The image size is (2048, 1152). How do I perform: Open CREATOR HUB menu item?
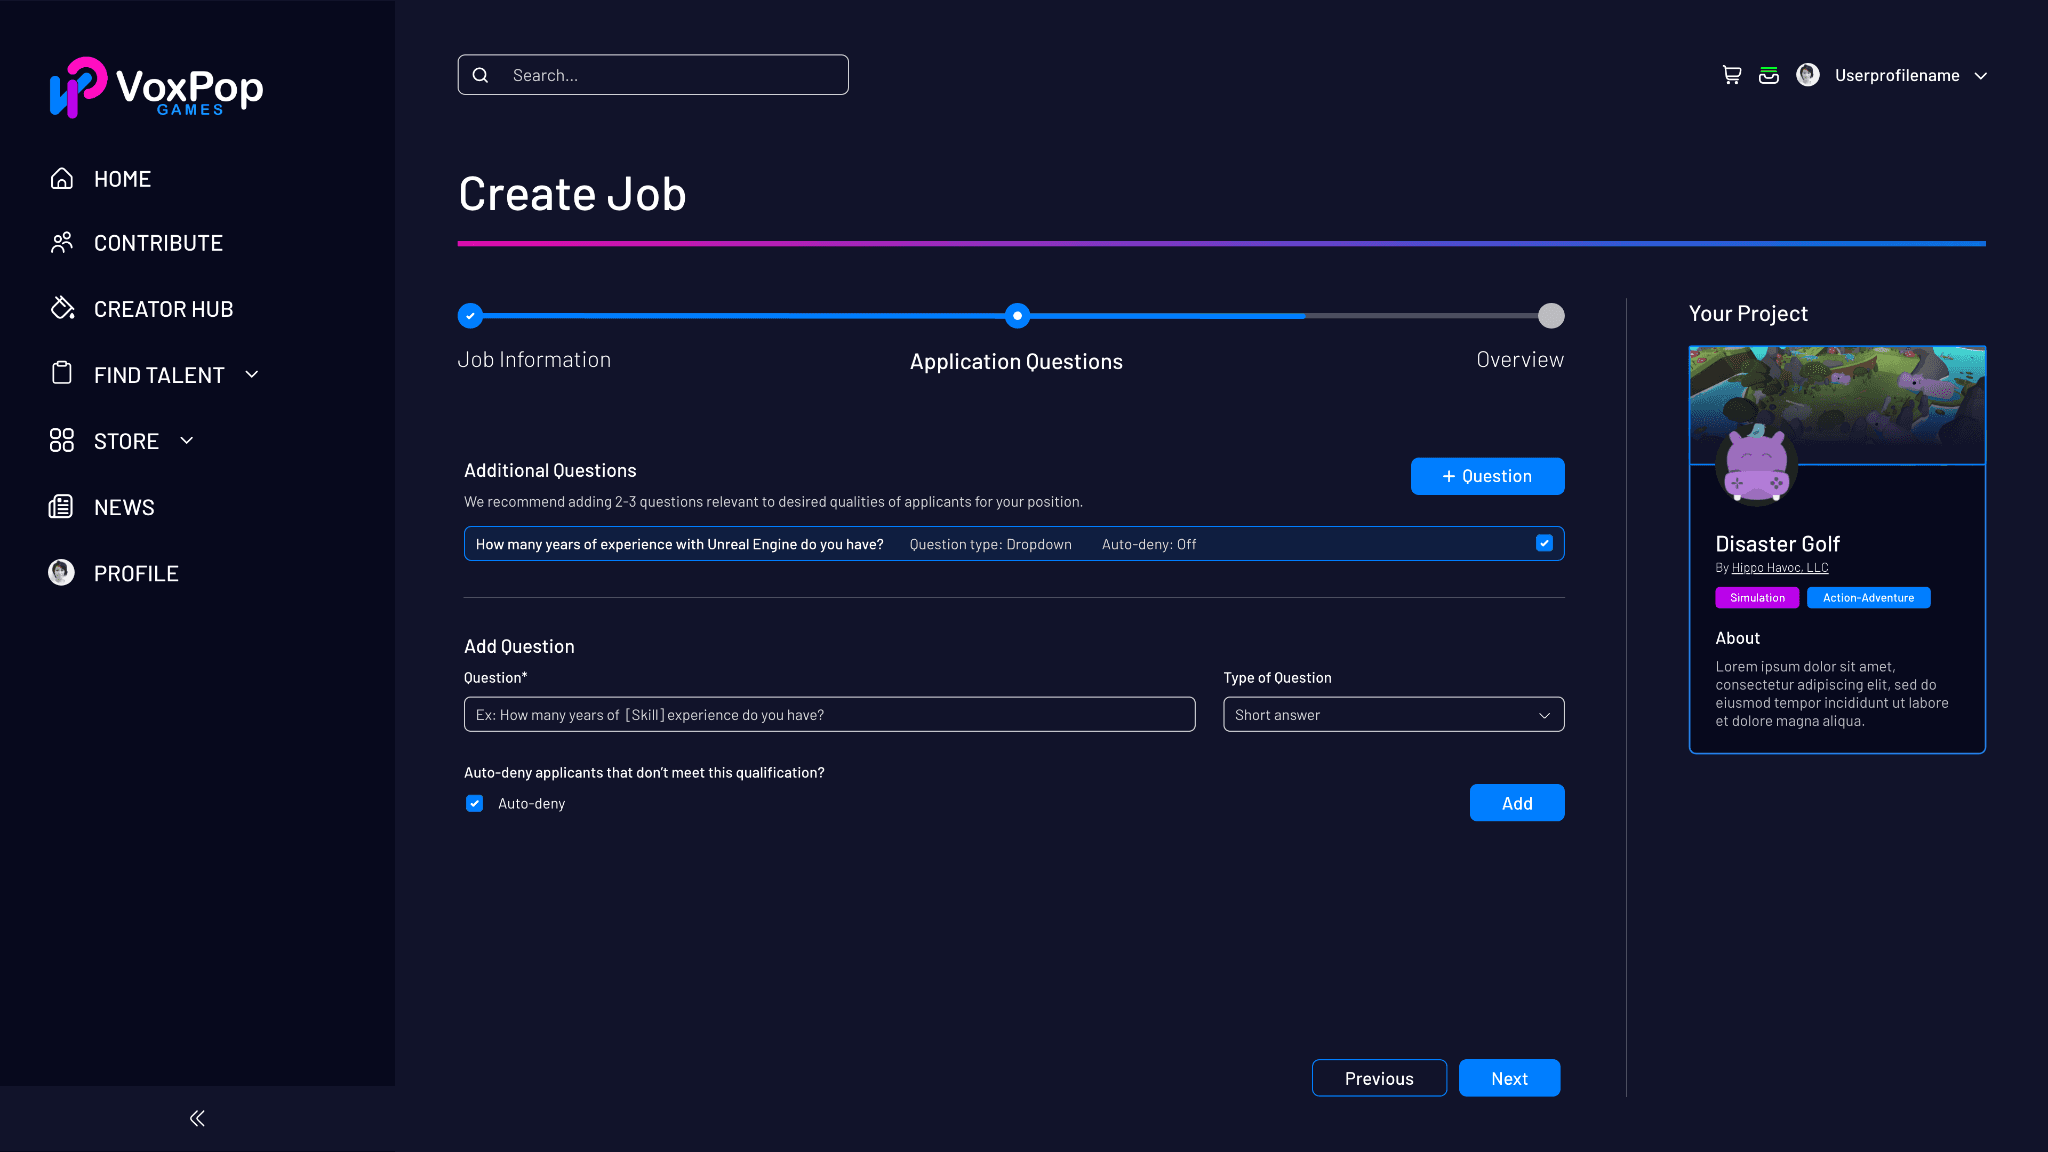pyautogui.click(x=163, y=309)
